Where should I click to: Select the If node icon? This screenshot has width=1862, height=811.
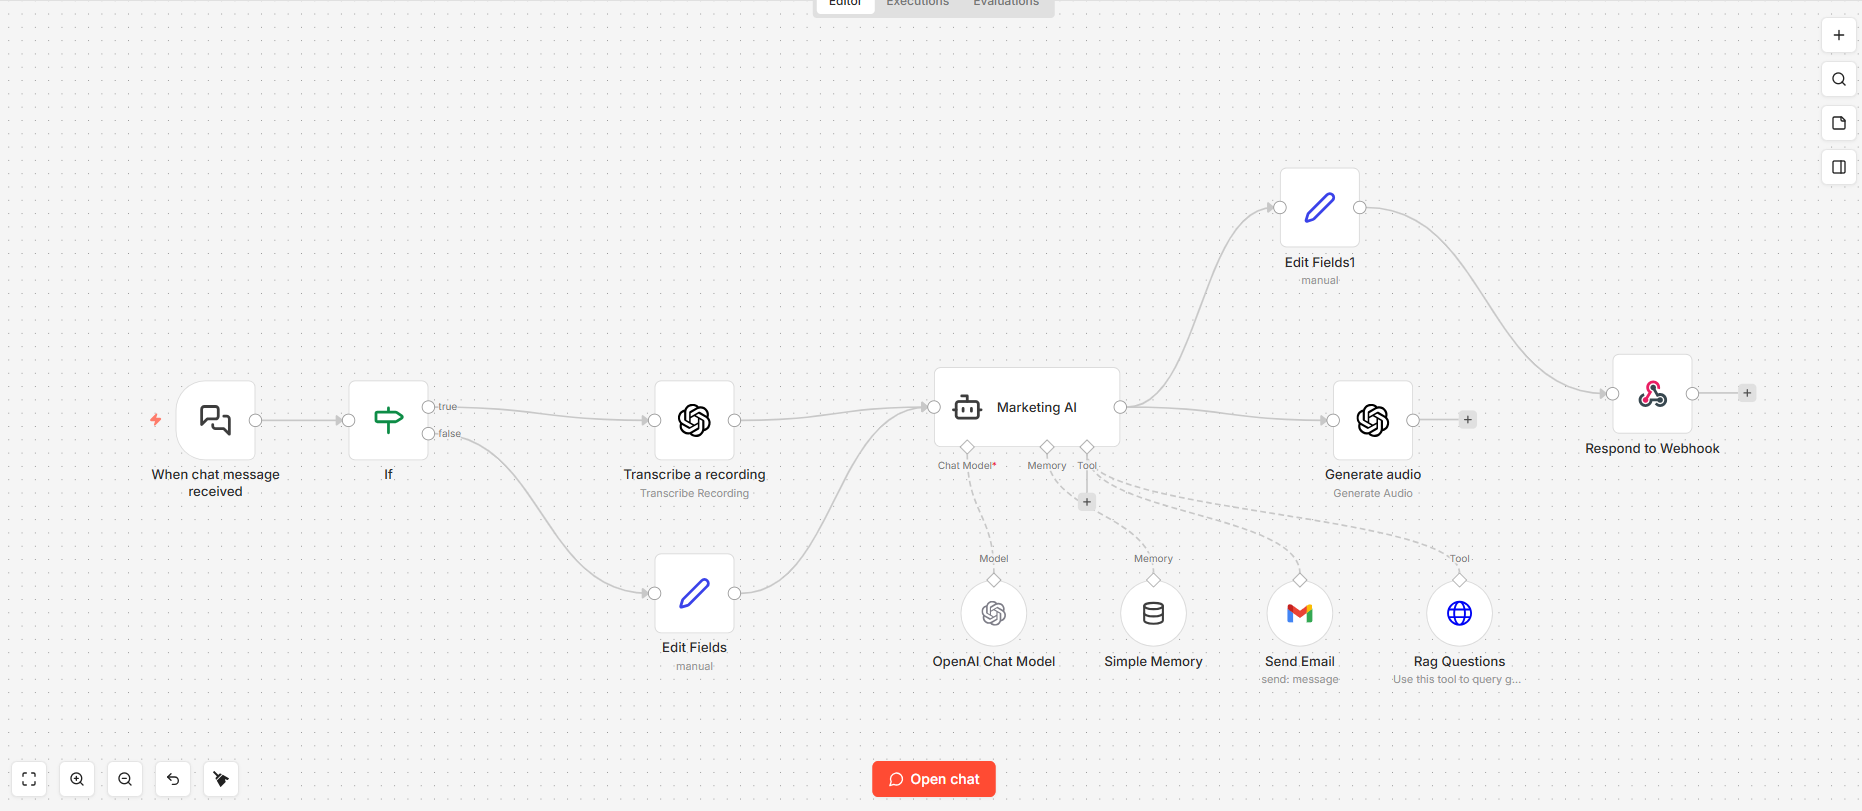pyautogui.click(x=388, y=420)
